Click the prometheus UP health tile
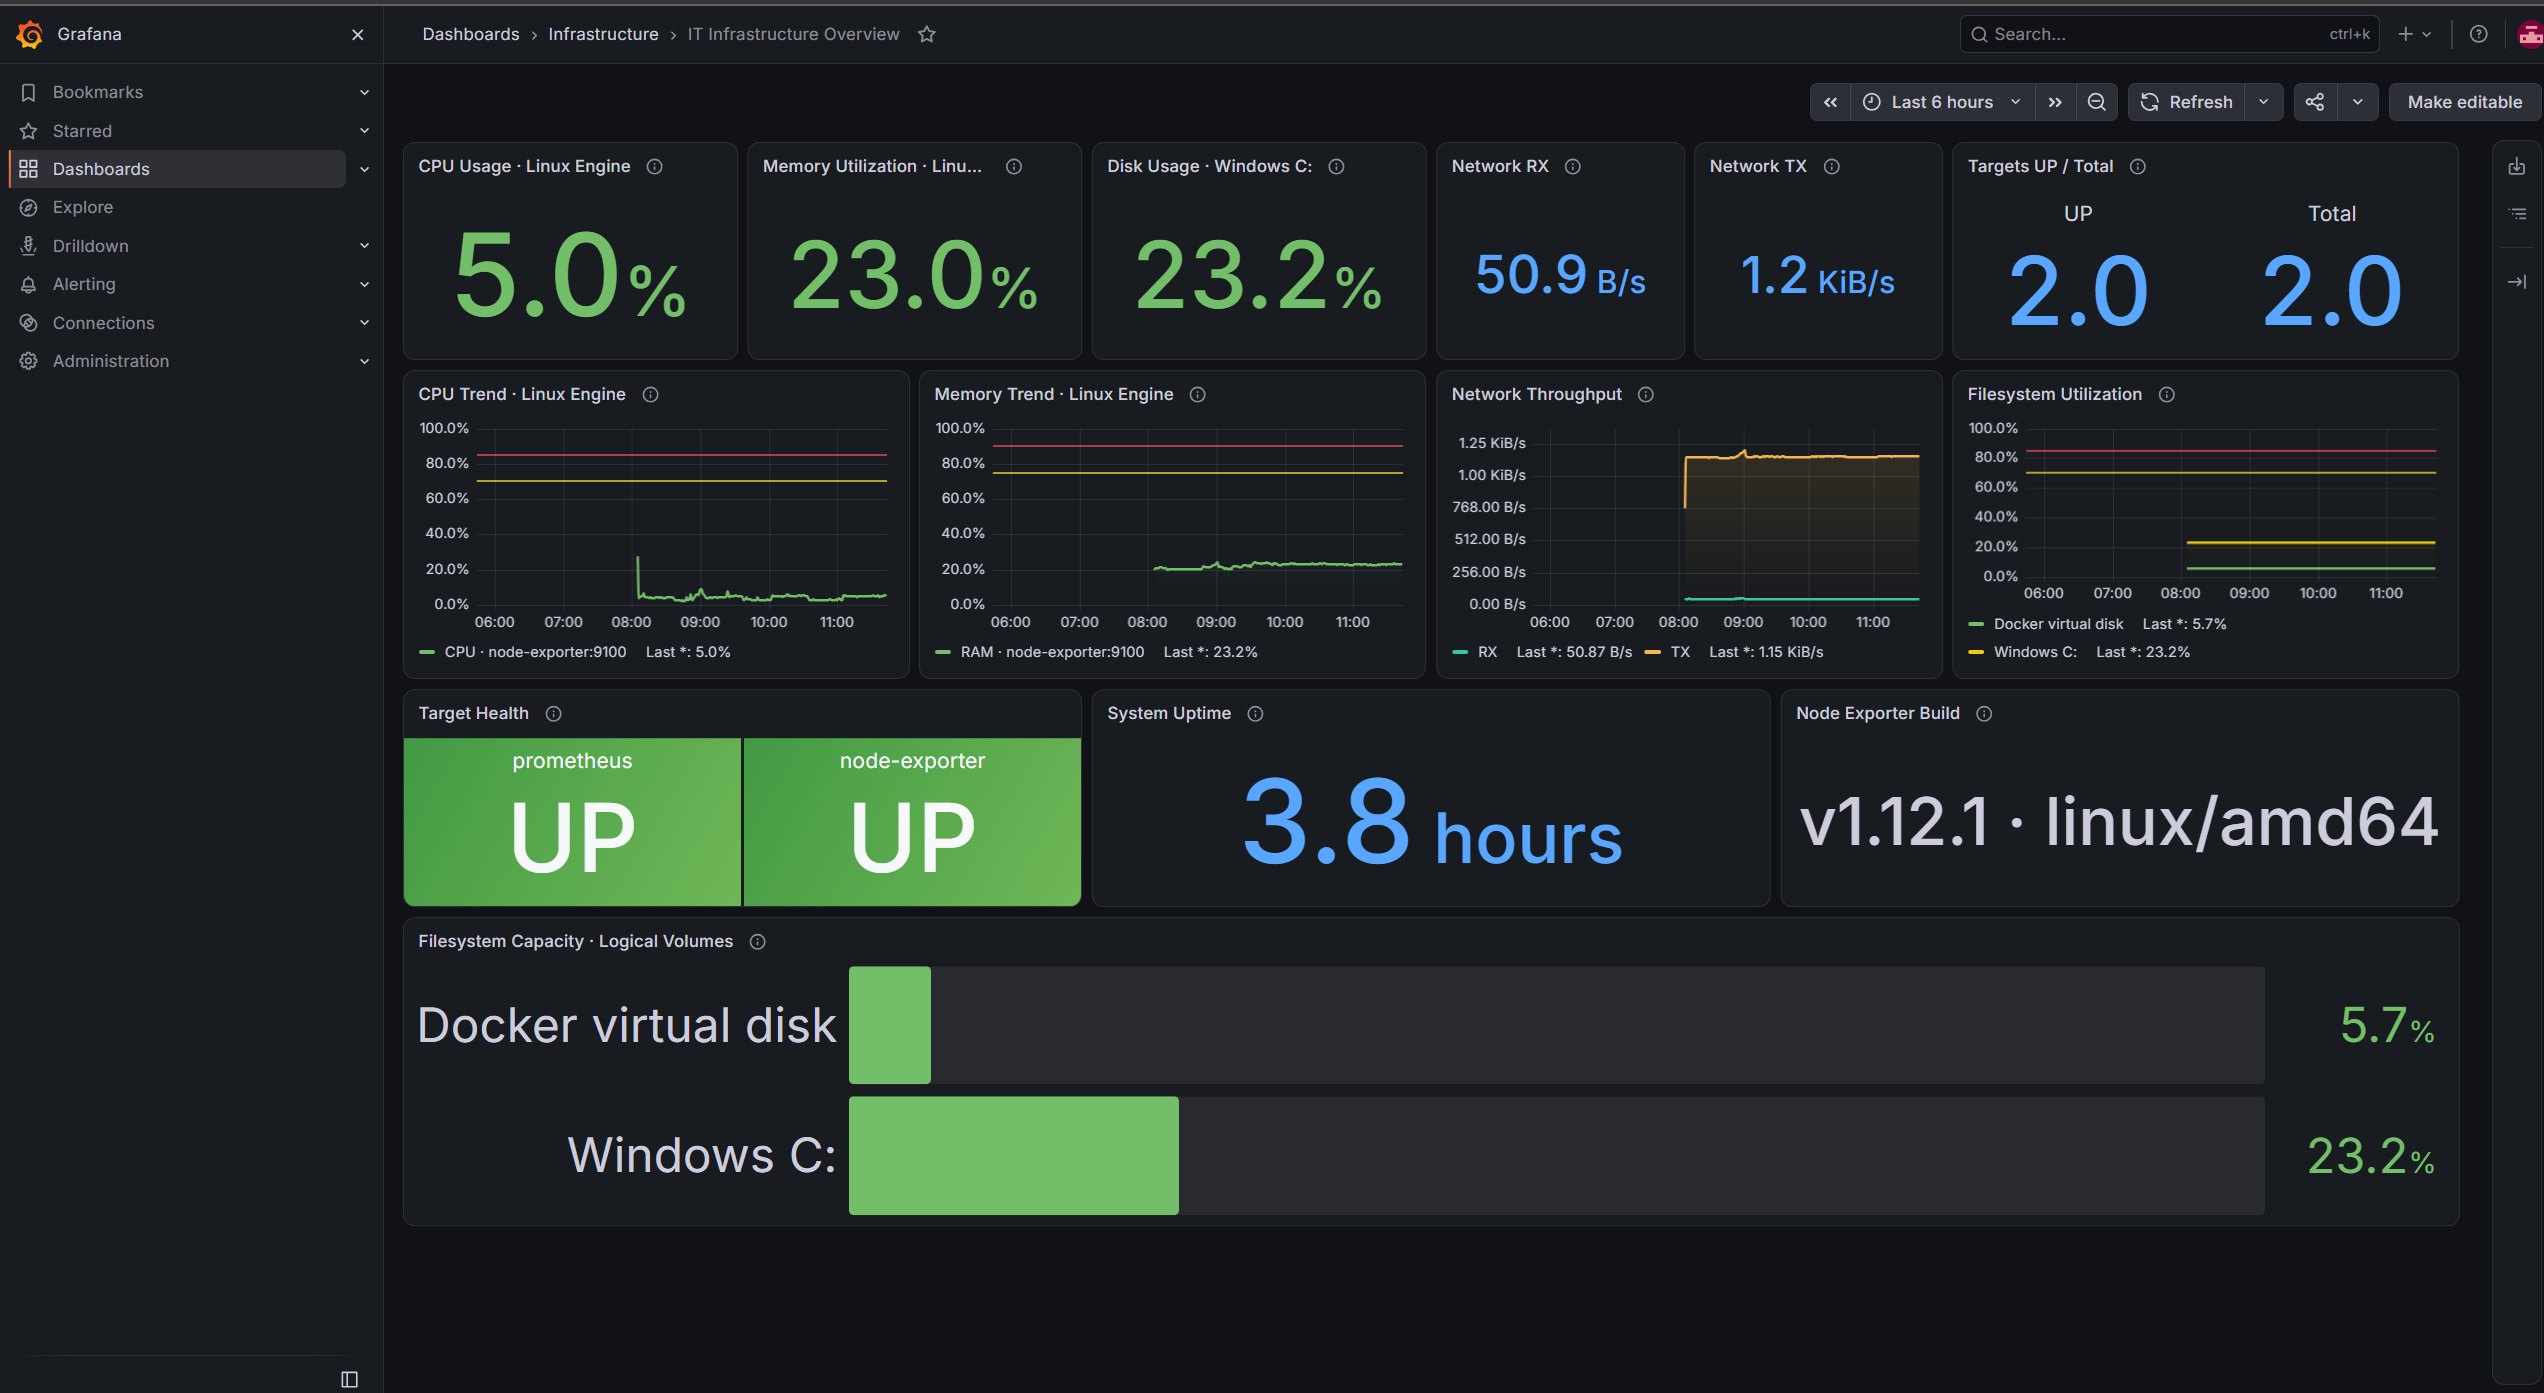Screen dimensions: 2544x1393 click(x=572, y=822)
